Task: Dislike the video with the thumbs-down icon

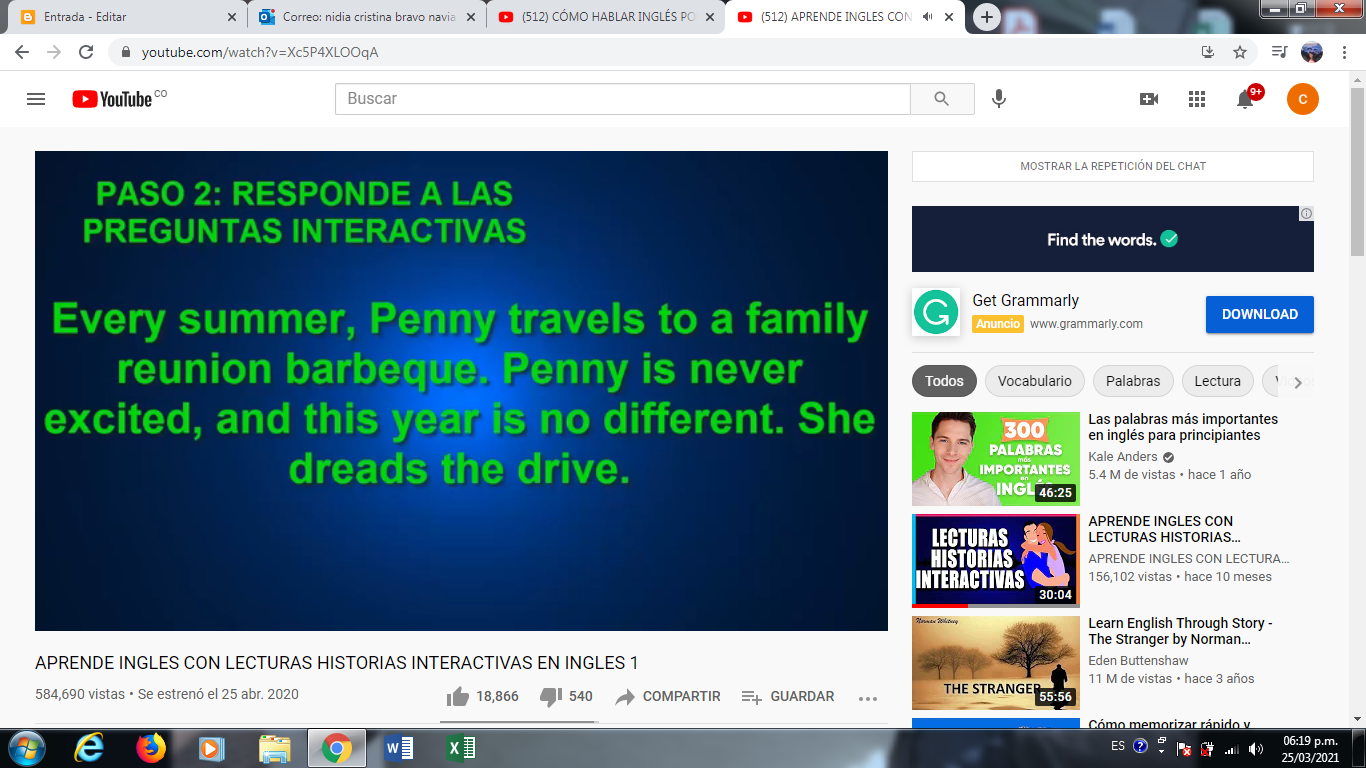Action: [x=551, y=696]
